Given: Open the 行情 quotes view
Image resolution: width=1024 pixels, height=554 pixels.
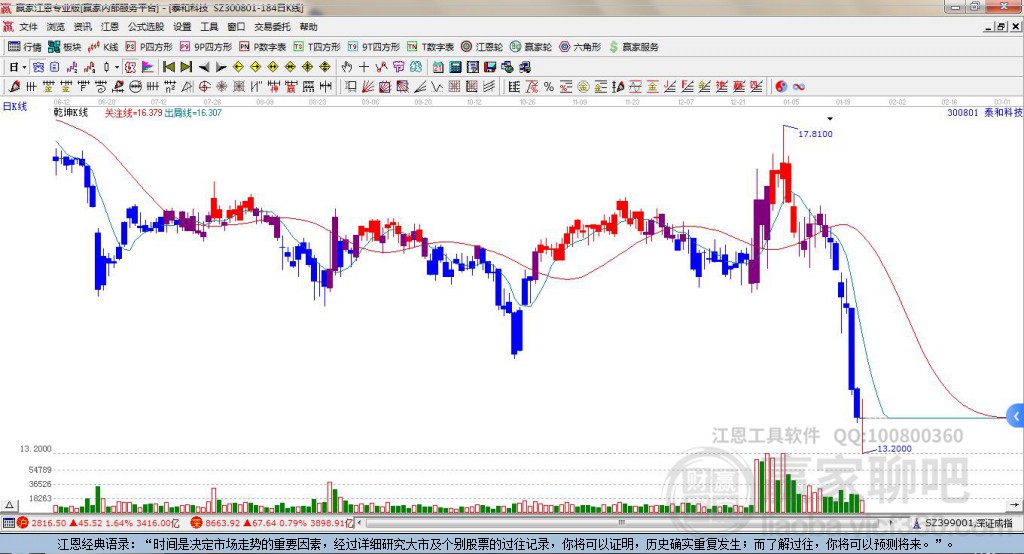Looking at the screenshot, I should pyautogui.click(x=25, y=47).
